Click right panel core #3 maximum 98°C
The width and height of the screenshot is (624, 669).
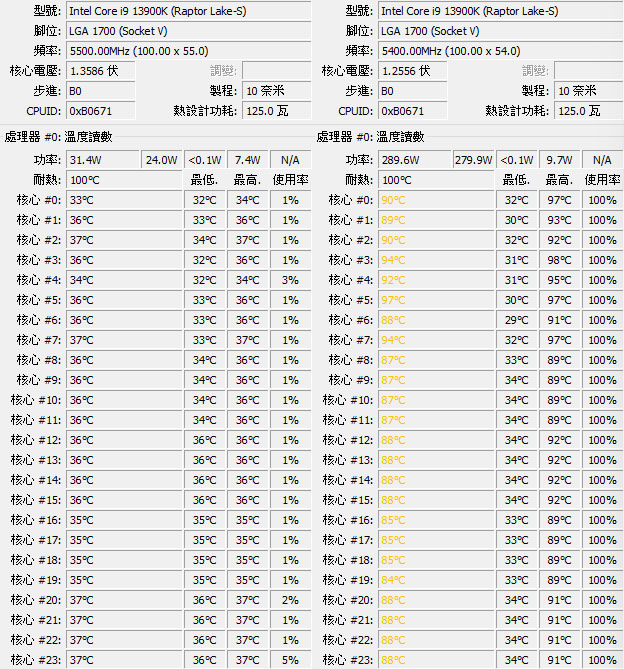[x=559, y=260]
